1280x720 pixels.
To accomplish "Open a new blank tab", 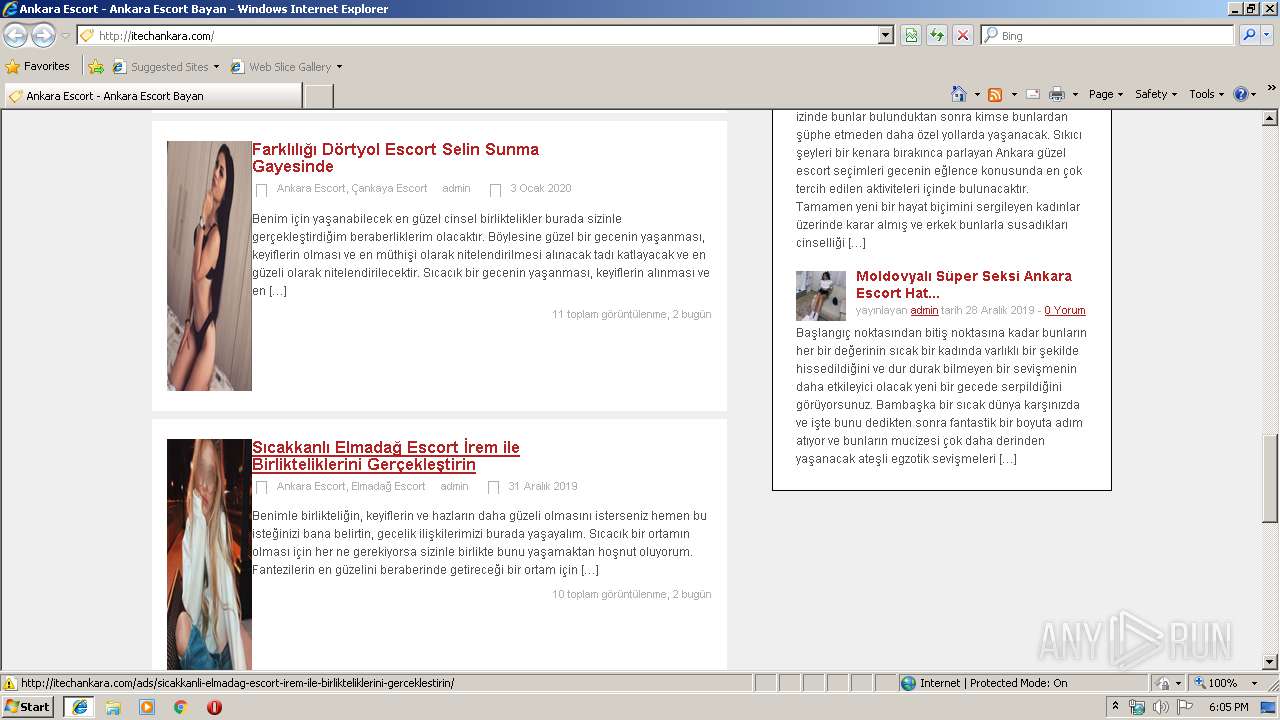I will click(x=319, y=96).
